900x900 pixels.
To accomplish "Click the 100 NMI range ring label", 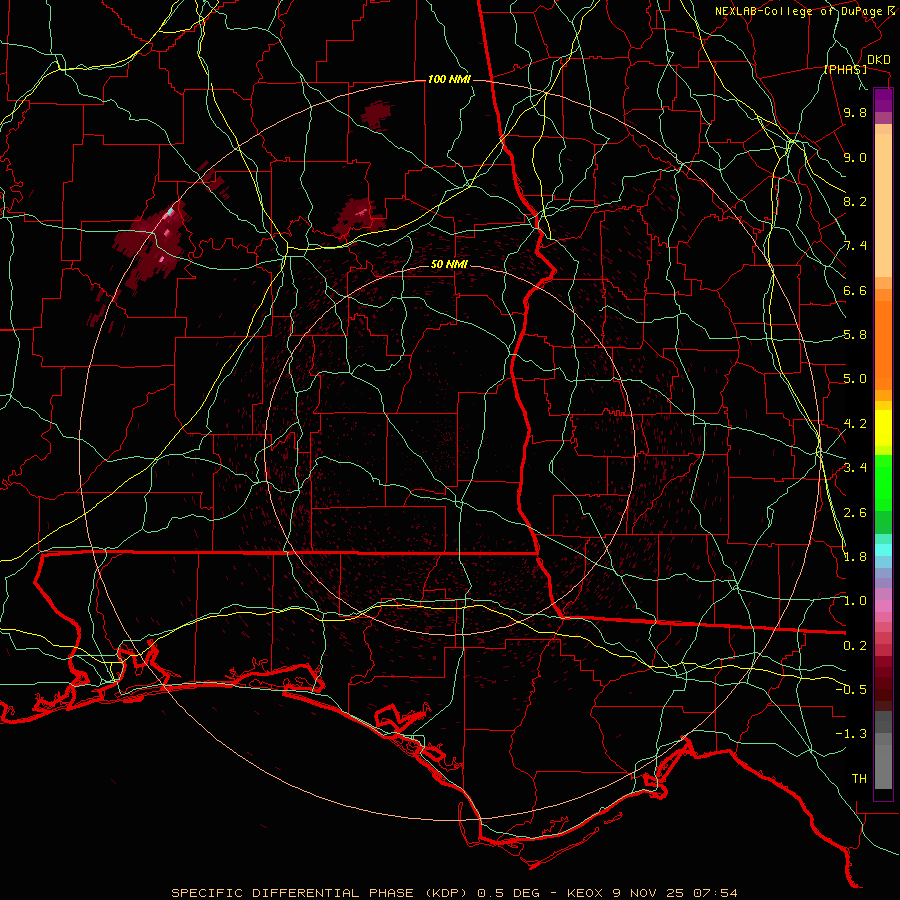I will pyautogui.click(x=449, y=79).
